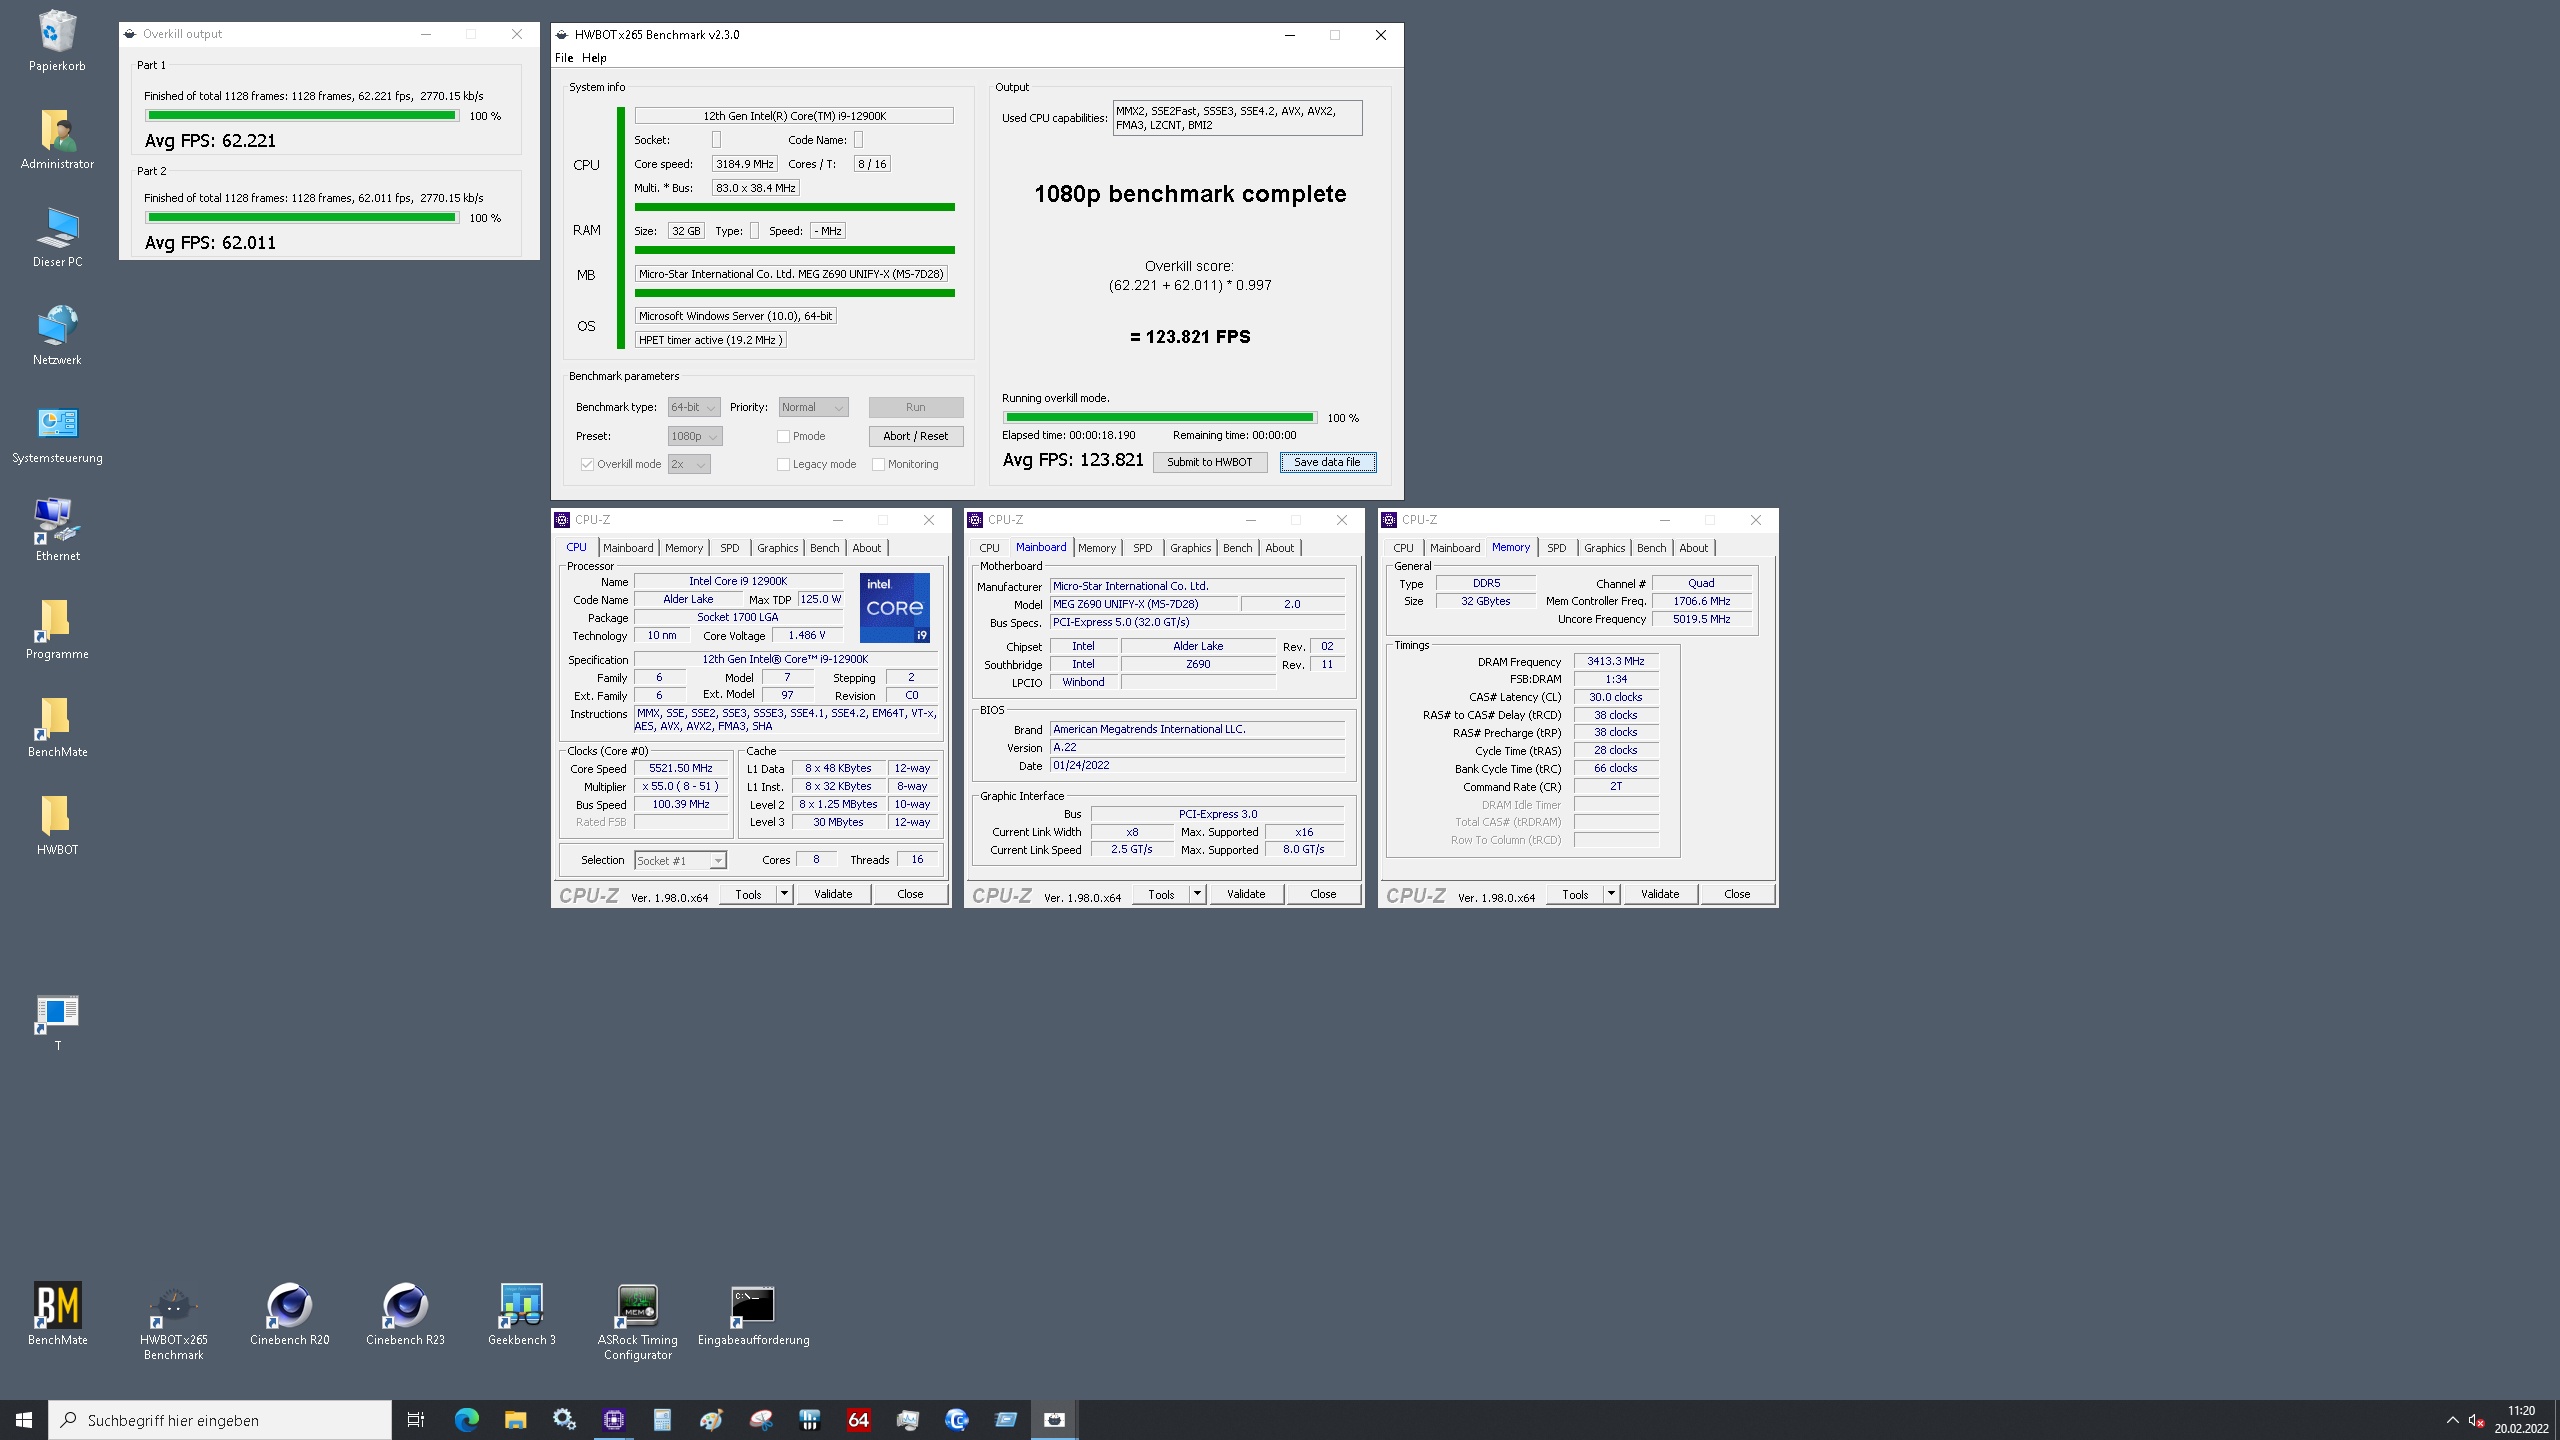This screenshot has width=2560, height=1440.
Task: Open the Help menu in HWBOT x265
Action: click(594, 58)
